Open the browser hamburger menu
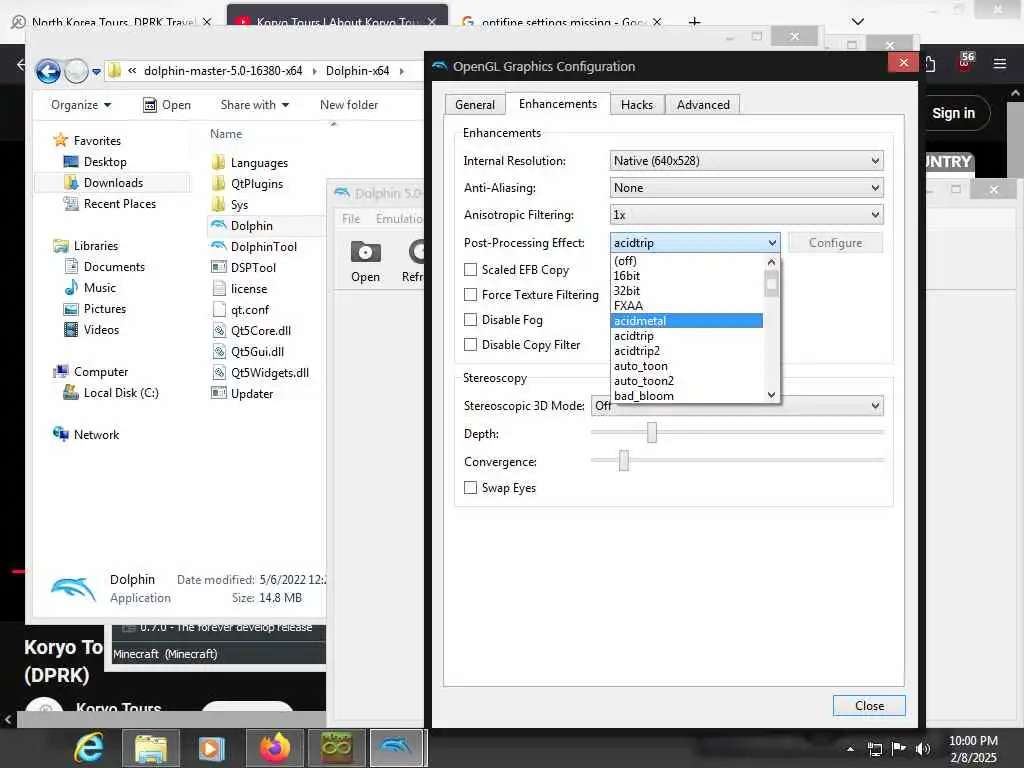Image resolution: width=1024 pixels, height=768 pixels. (x=999, y=64)
